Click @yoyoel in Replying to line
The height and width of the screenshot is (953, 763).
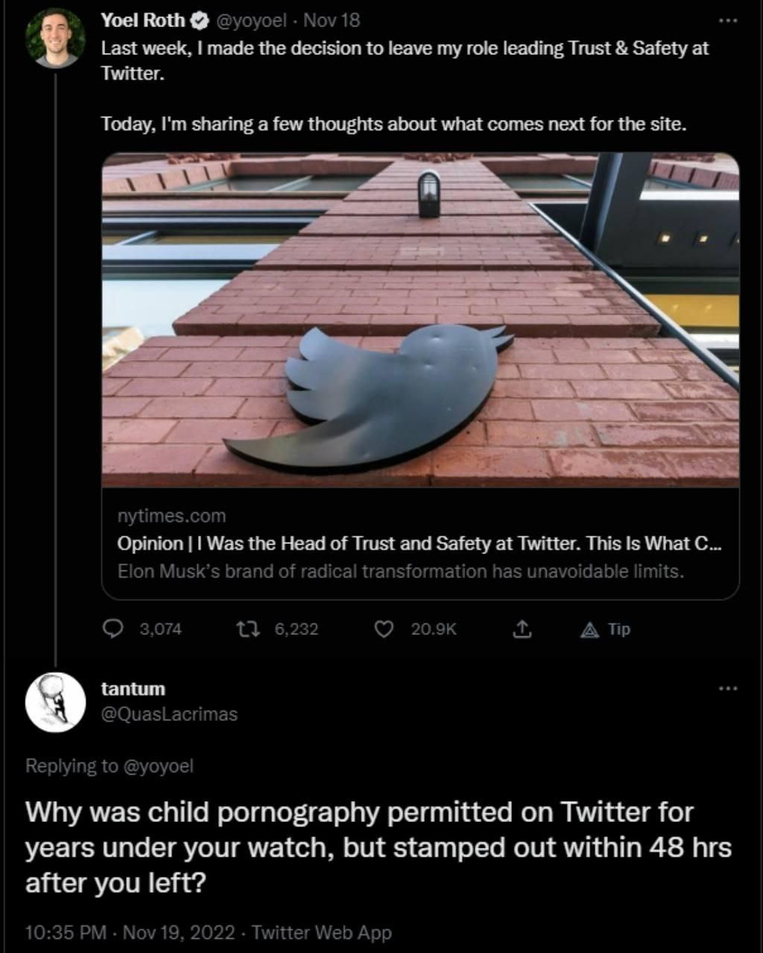click(158, 767)
